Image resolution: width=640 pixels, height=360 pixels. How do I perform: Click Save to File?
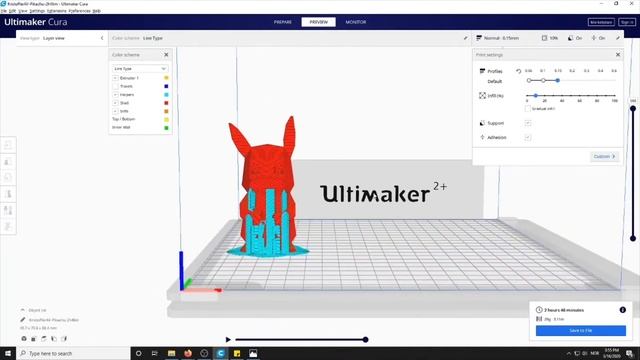[580, 331]
